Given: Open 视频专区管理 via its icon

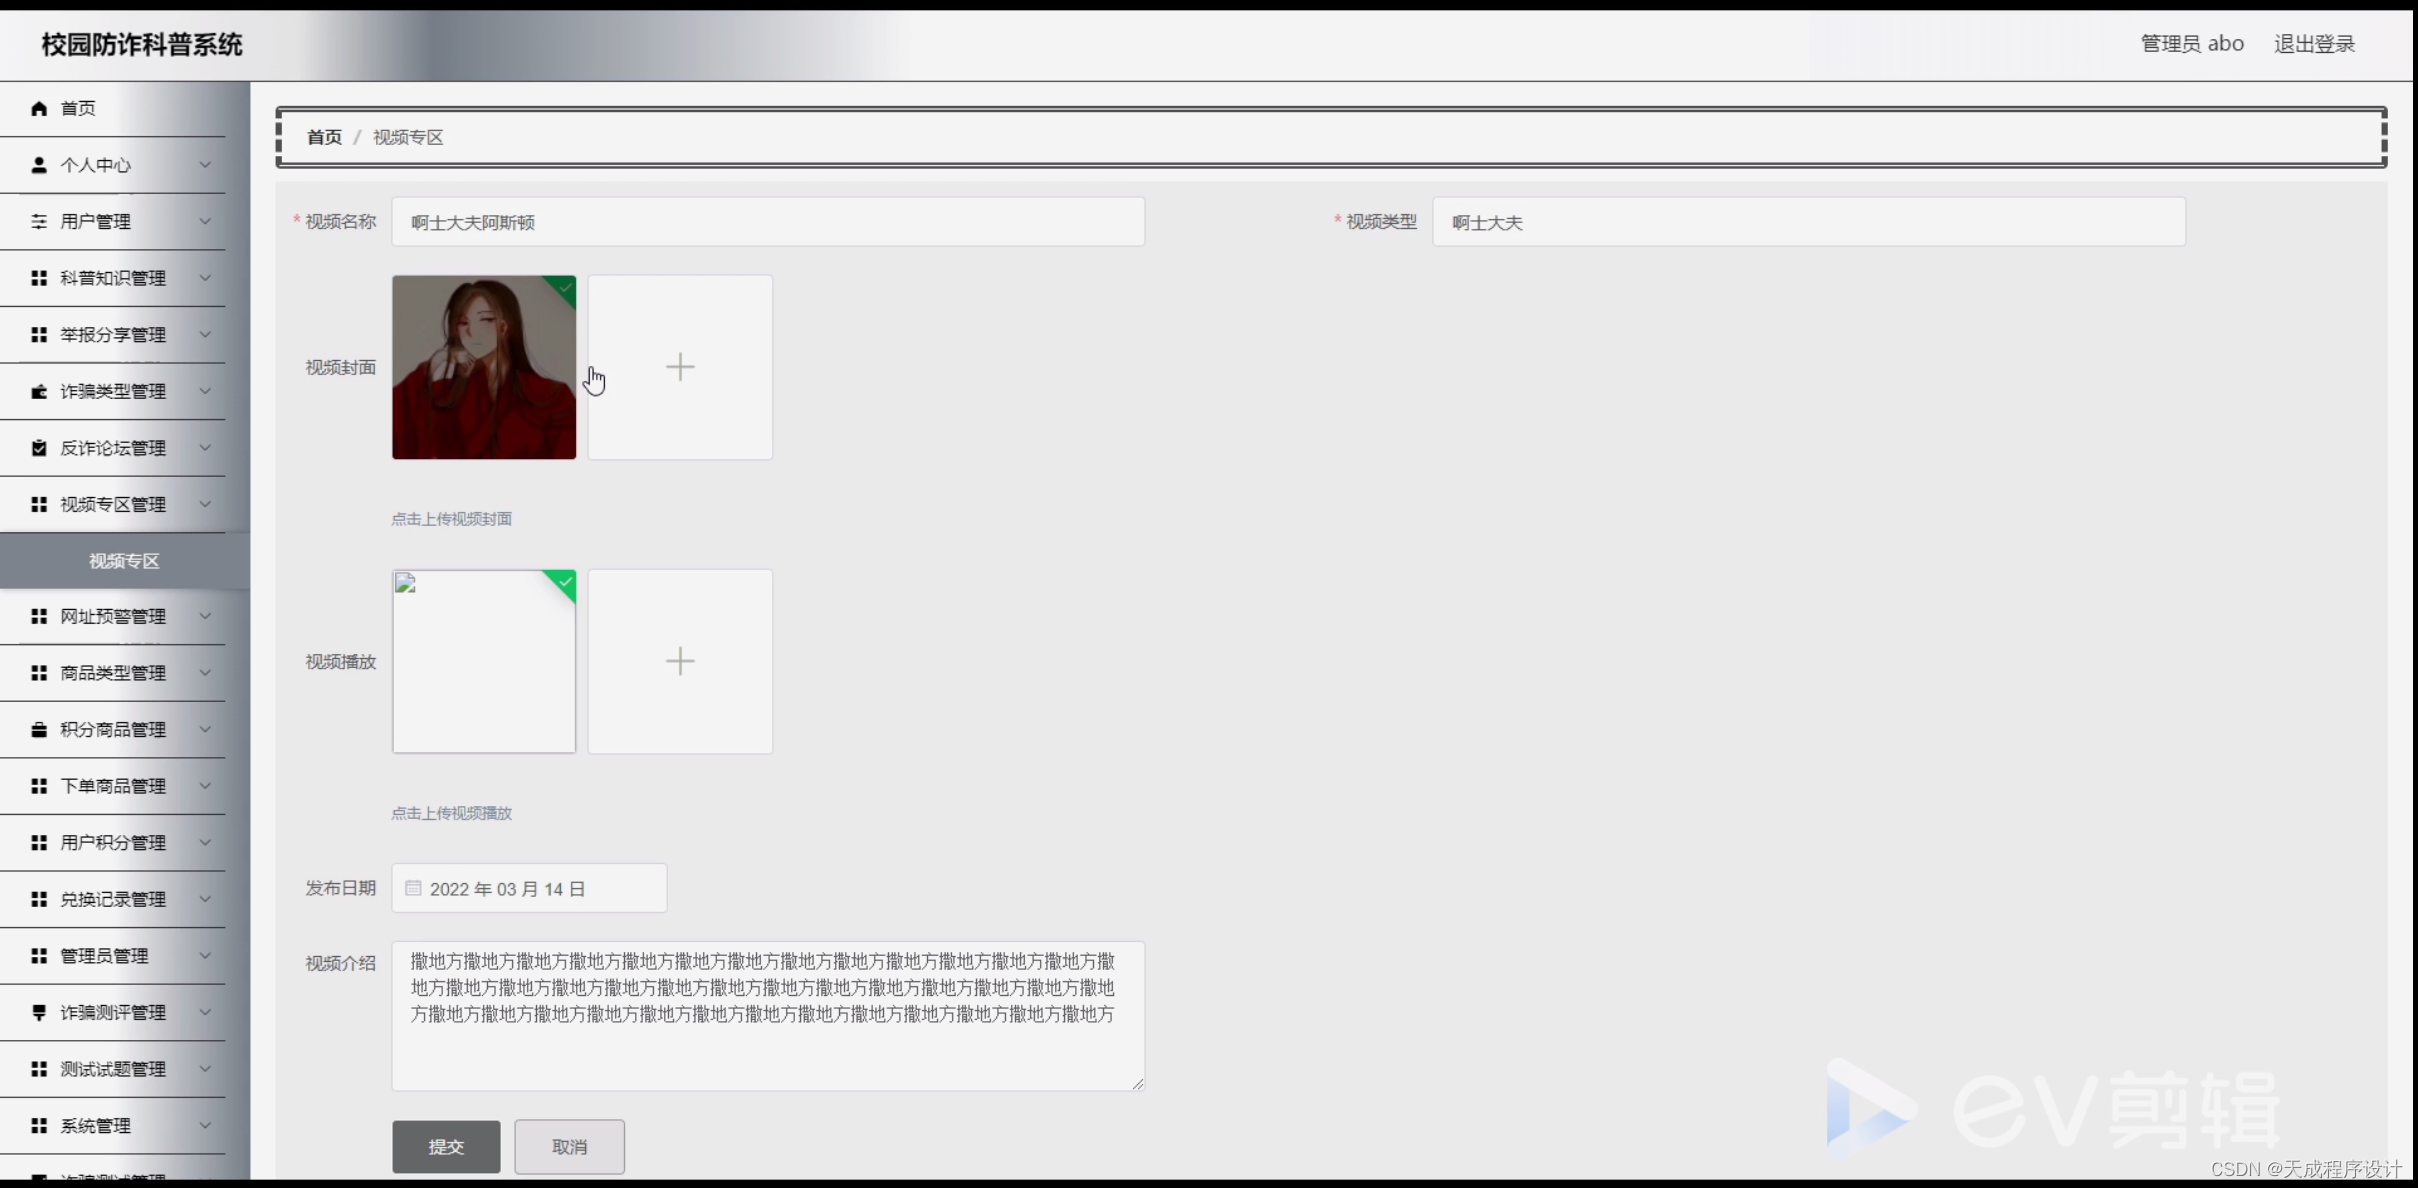Looking at the screenshot, I should point(39,504).
